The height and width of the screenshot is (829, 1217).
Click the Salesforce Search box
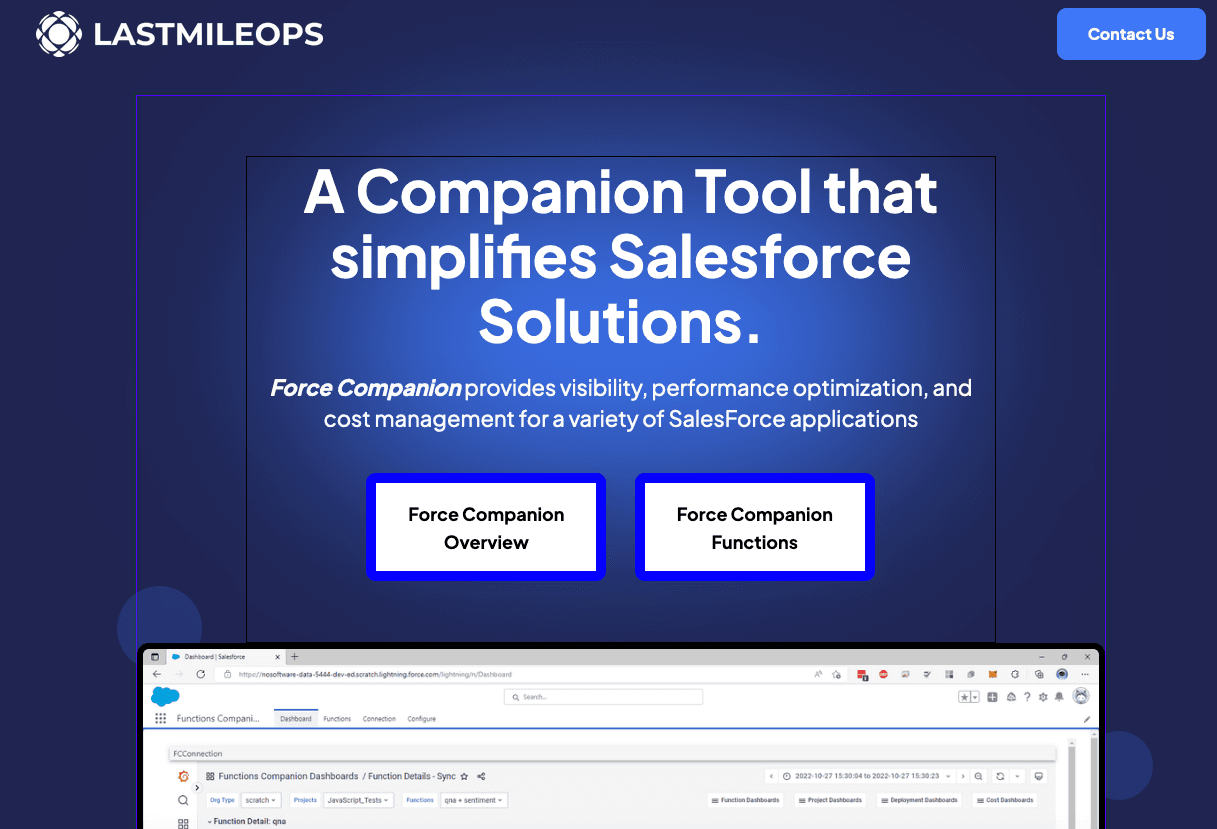(603, 697)
